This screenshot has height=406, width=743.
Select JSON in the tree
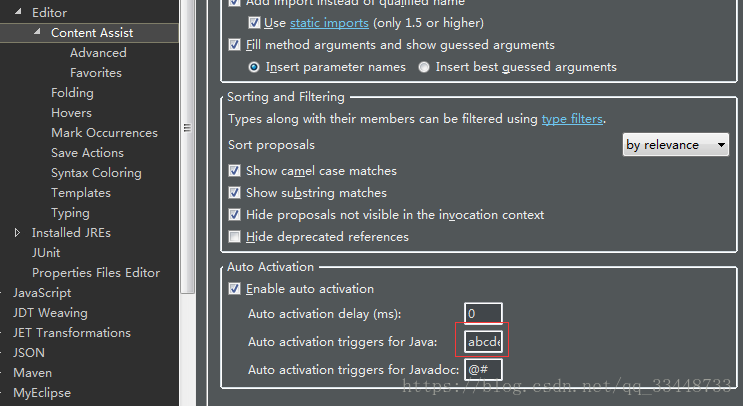coord(28,352)
